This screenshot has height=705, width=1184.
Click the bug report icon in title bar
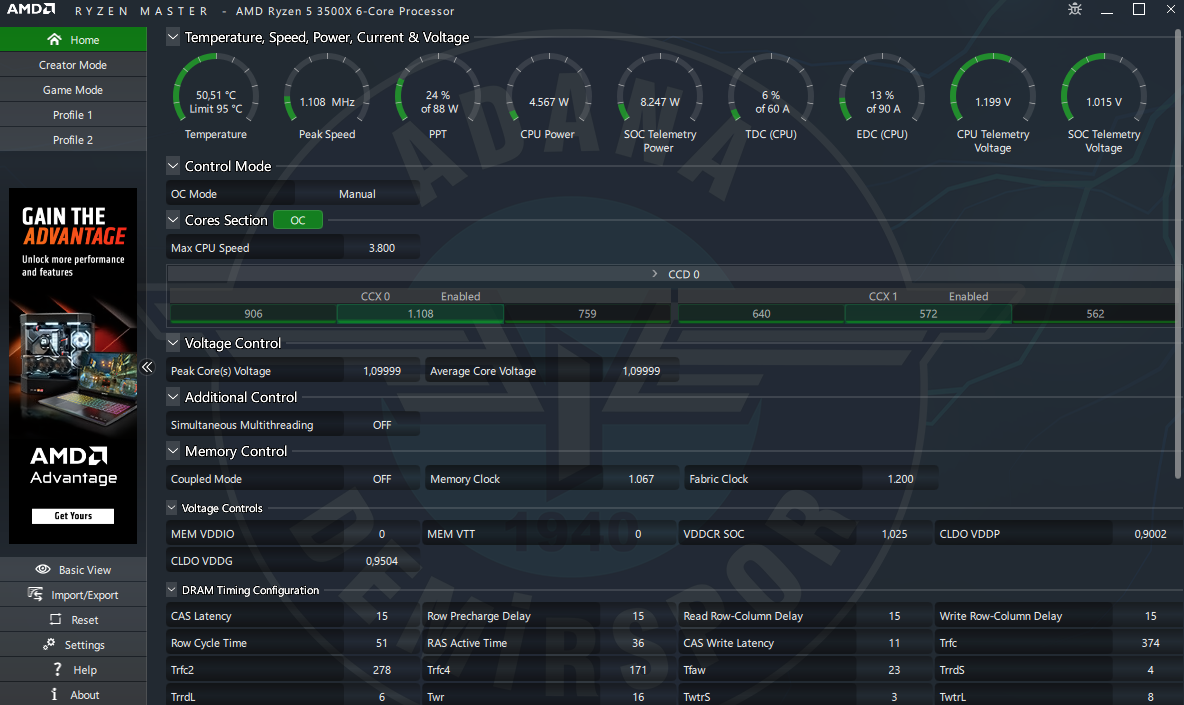tap(1075, 9)
